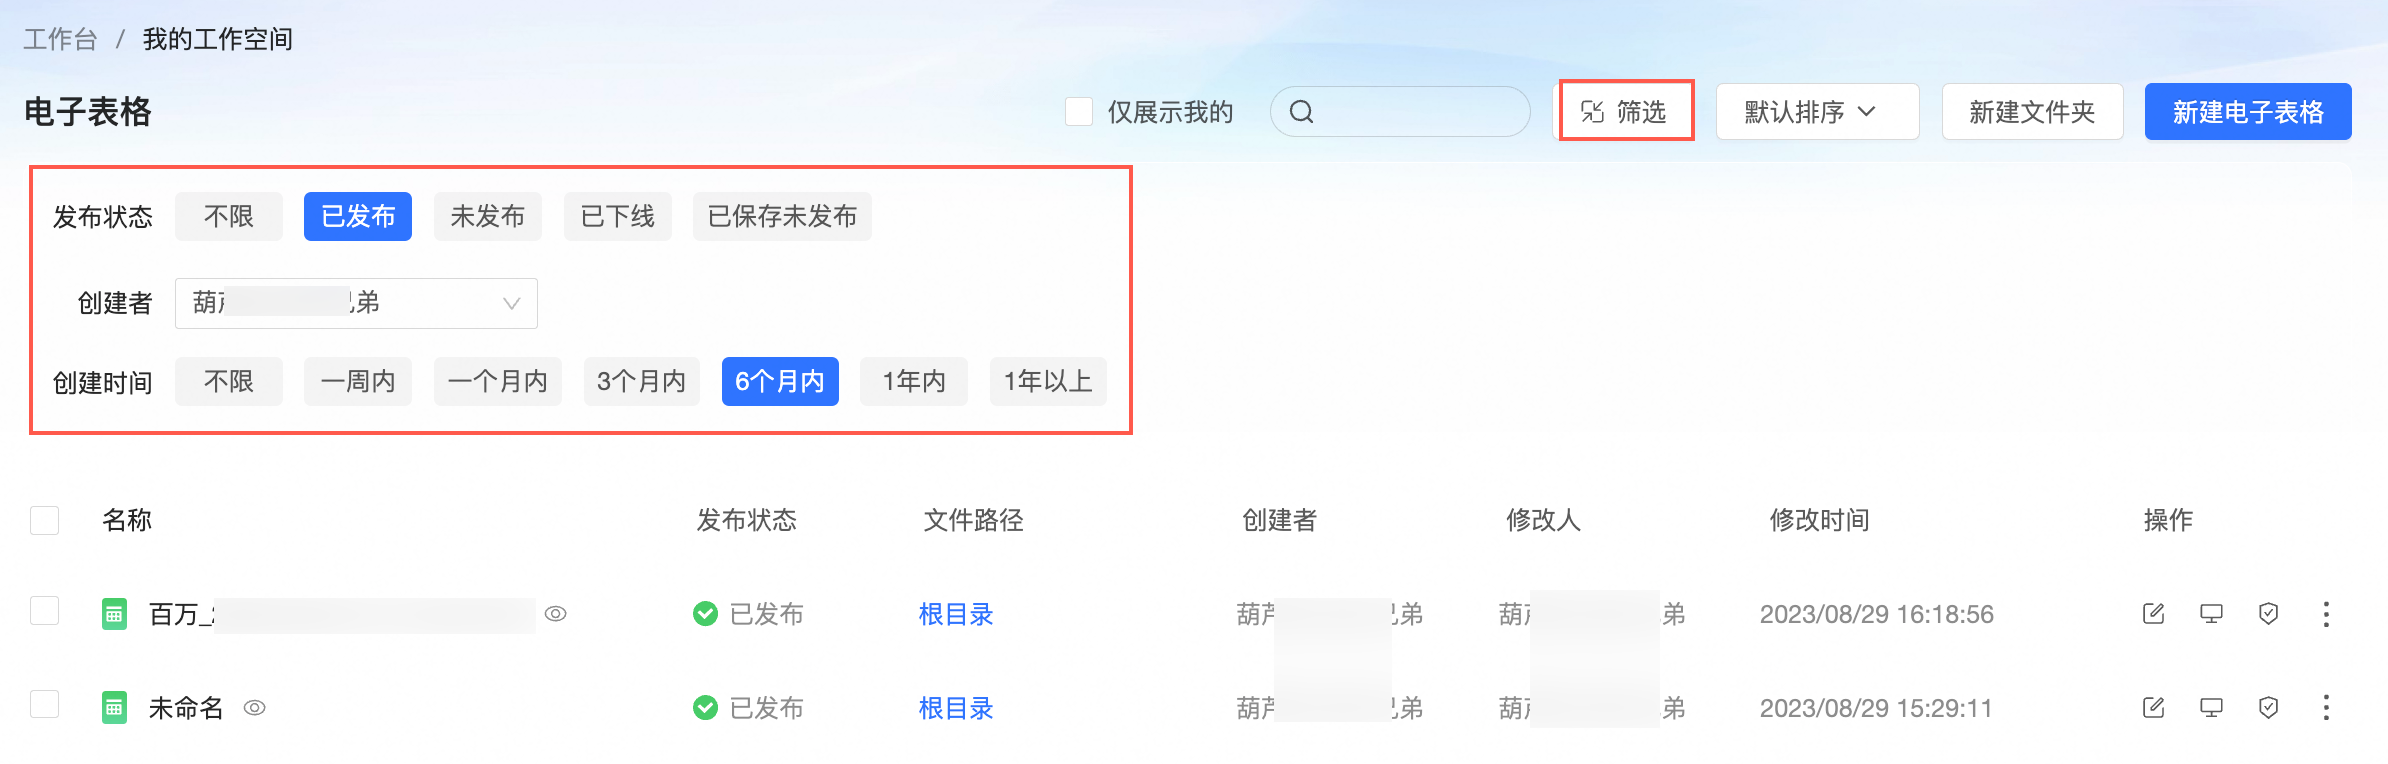
Task: Filter creation time to 3个月内
Action: click(x=642, y=382)
